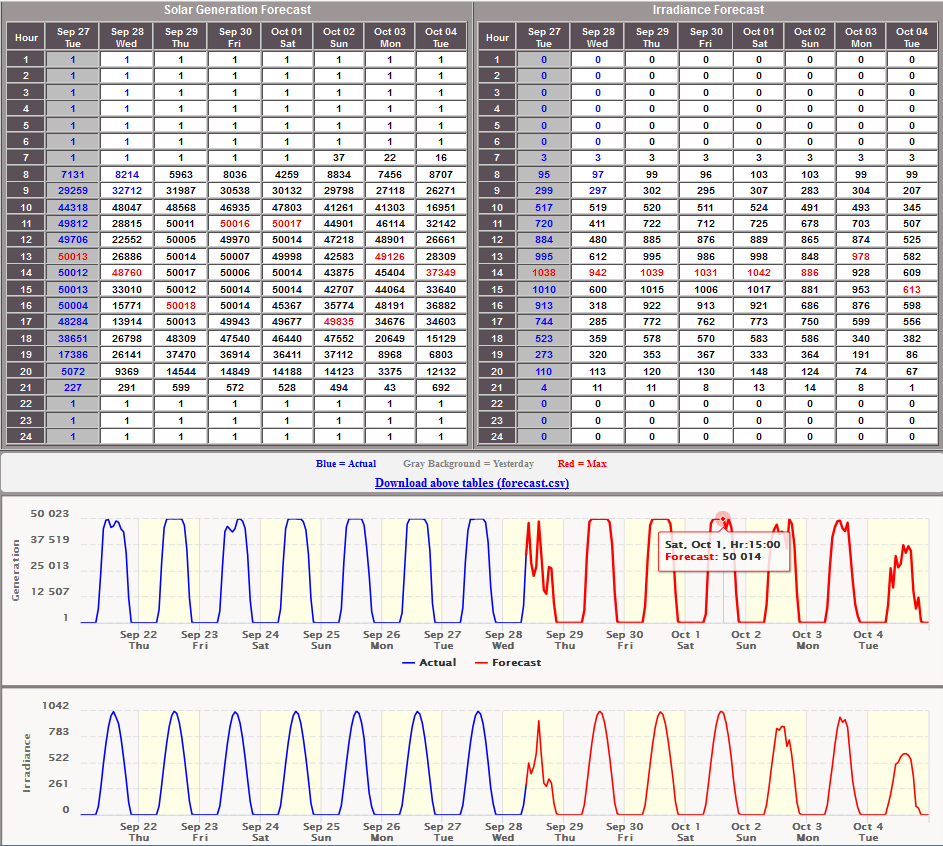Click the Irradiance Forecast title bar

[x=708, y=10]
